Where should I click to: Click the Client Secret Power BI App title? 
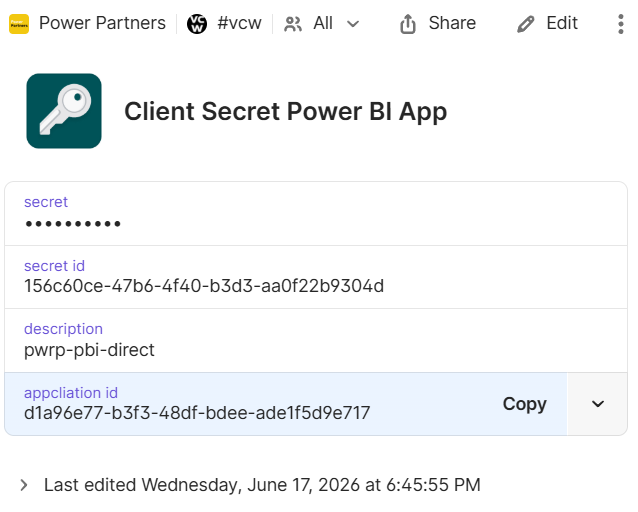pyautogui.click(x=286, y=112)
